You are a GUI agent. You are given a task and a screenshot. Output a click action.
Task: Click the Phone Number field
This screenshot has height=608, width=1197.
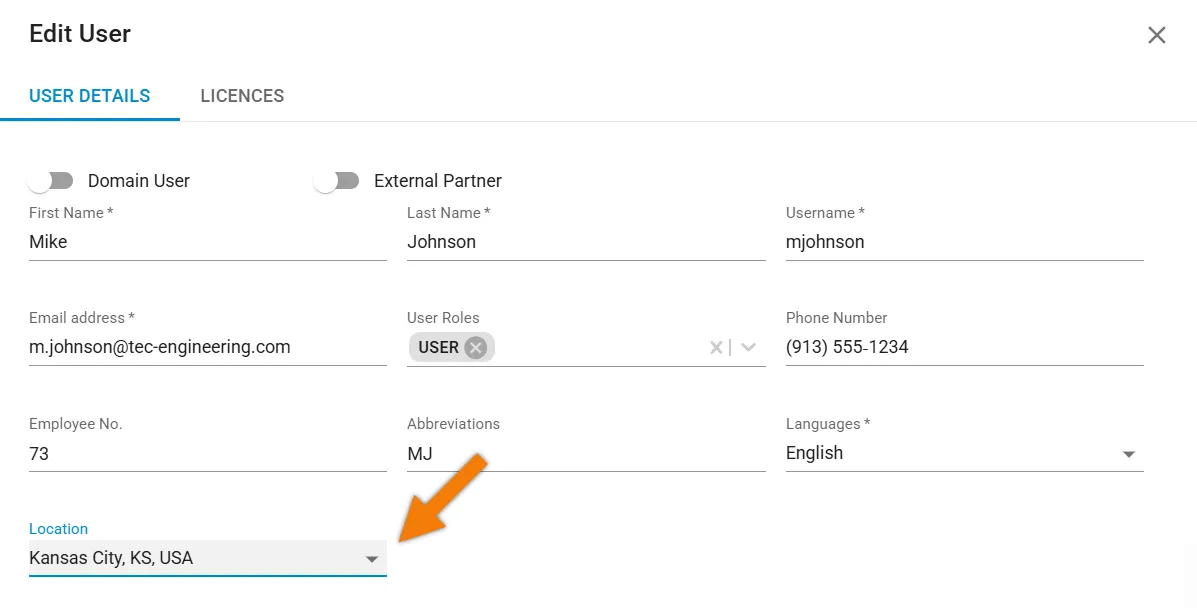click(x=964, y=348)
